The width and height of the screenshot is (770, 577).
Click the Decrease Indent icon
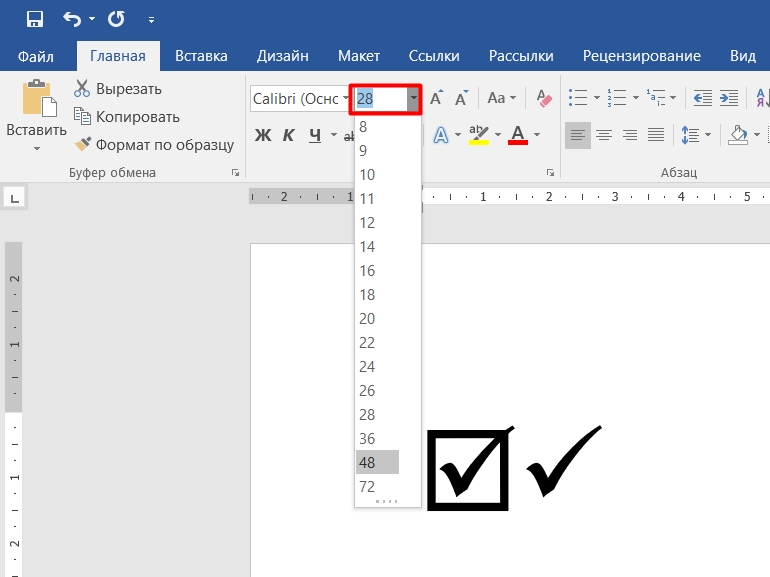click(x=702, y=98)
